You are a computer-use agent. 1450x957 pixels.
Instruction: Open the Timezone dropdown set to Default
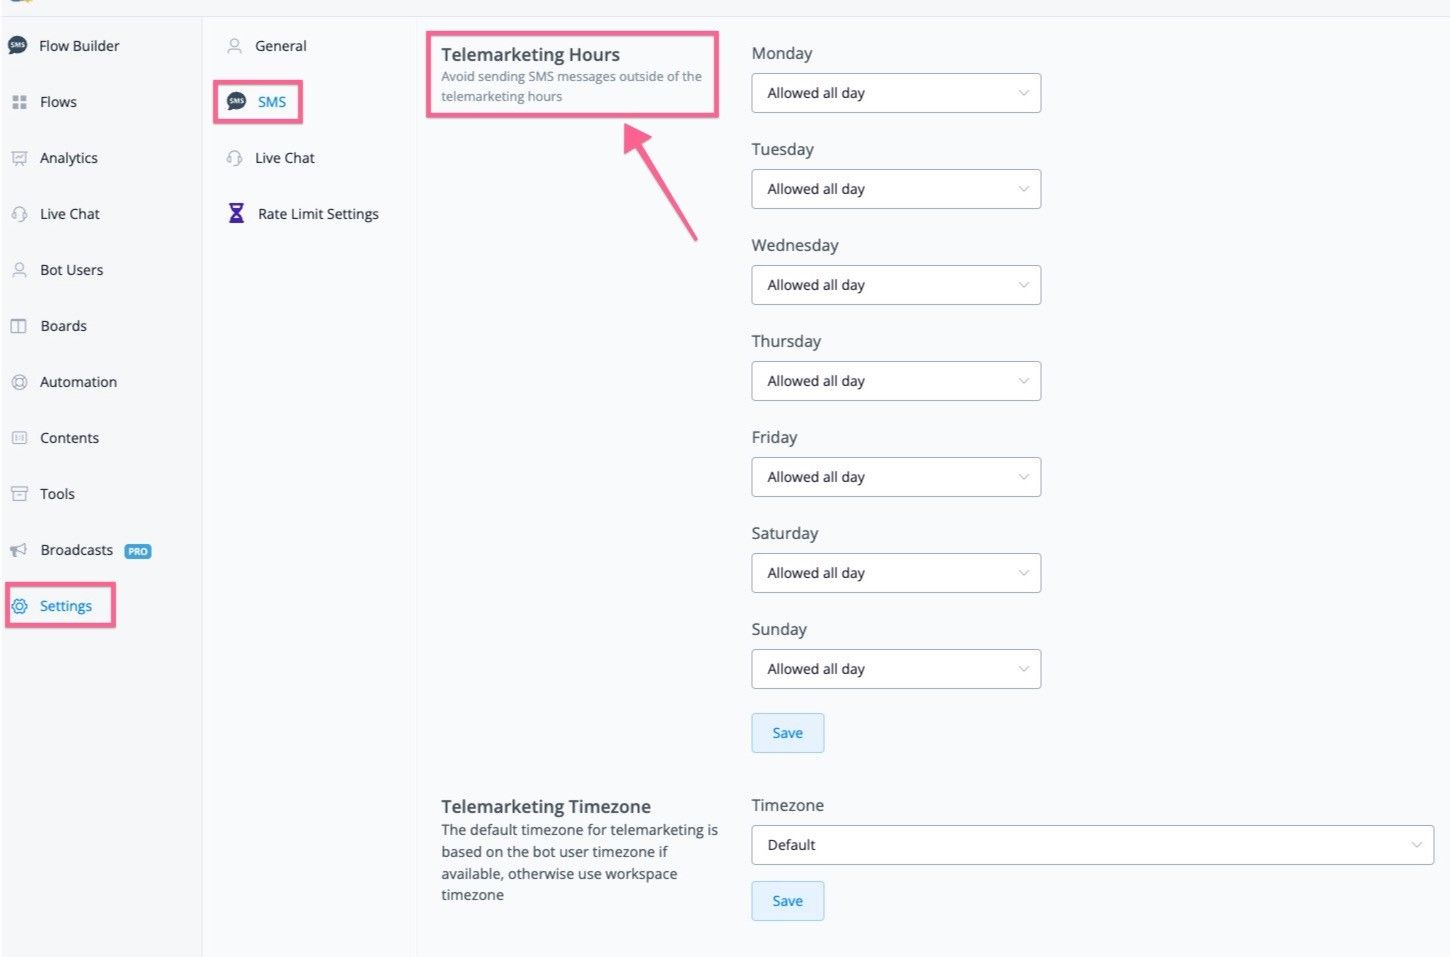1092,845
